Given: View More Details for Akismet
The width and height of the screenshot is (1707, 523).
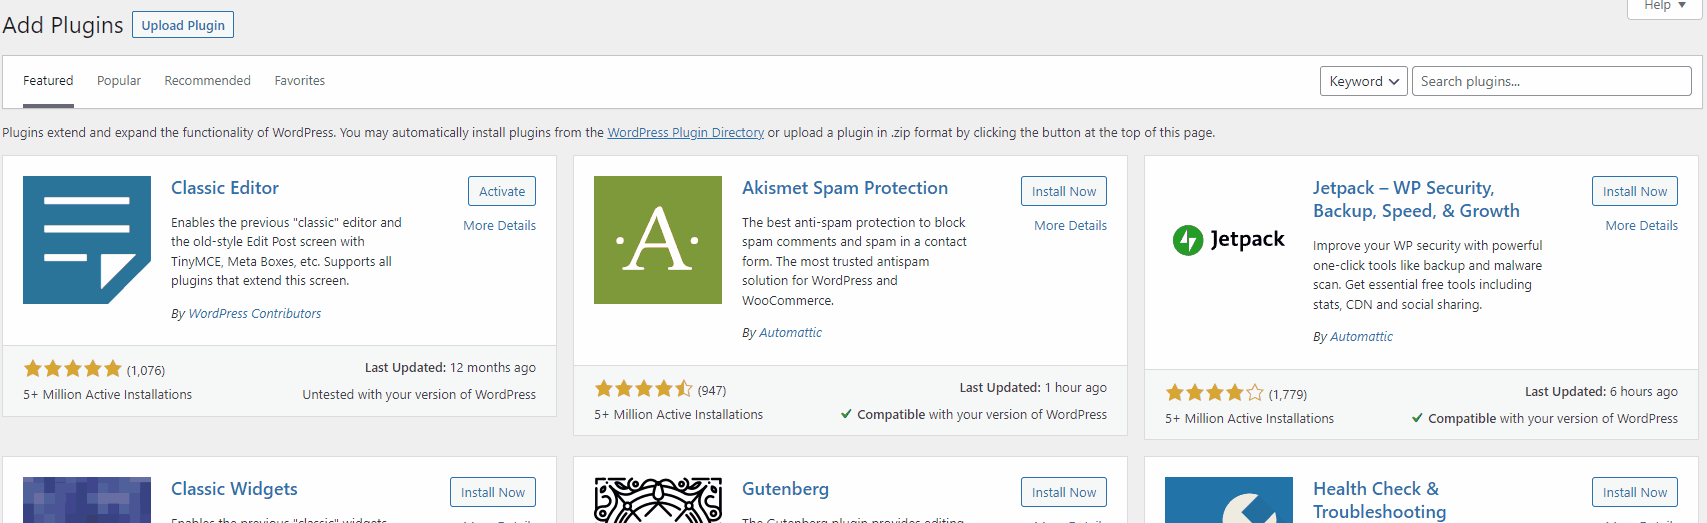Looking at the screenshot, I should click(1071, 226).
